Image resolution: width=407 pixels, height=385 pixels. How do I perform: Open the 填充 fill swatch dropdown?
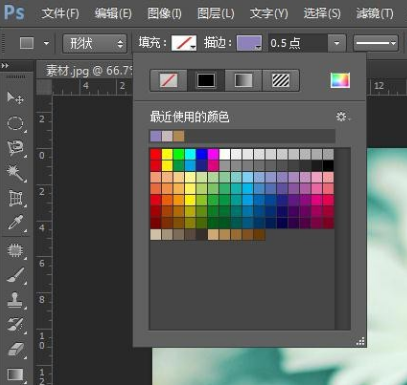point(184,43)
